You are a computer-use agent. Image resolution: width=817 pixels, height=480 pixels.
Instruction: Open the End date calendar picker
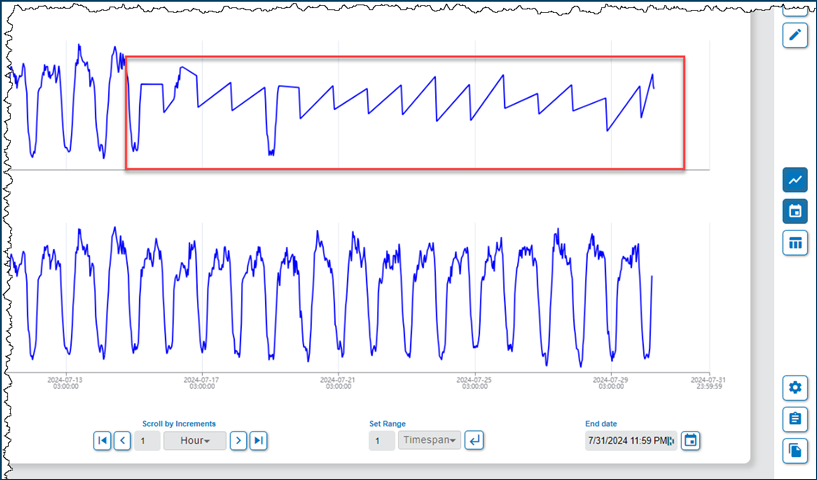pyautogui.click(x=690, y=440)
